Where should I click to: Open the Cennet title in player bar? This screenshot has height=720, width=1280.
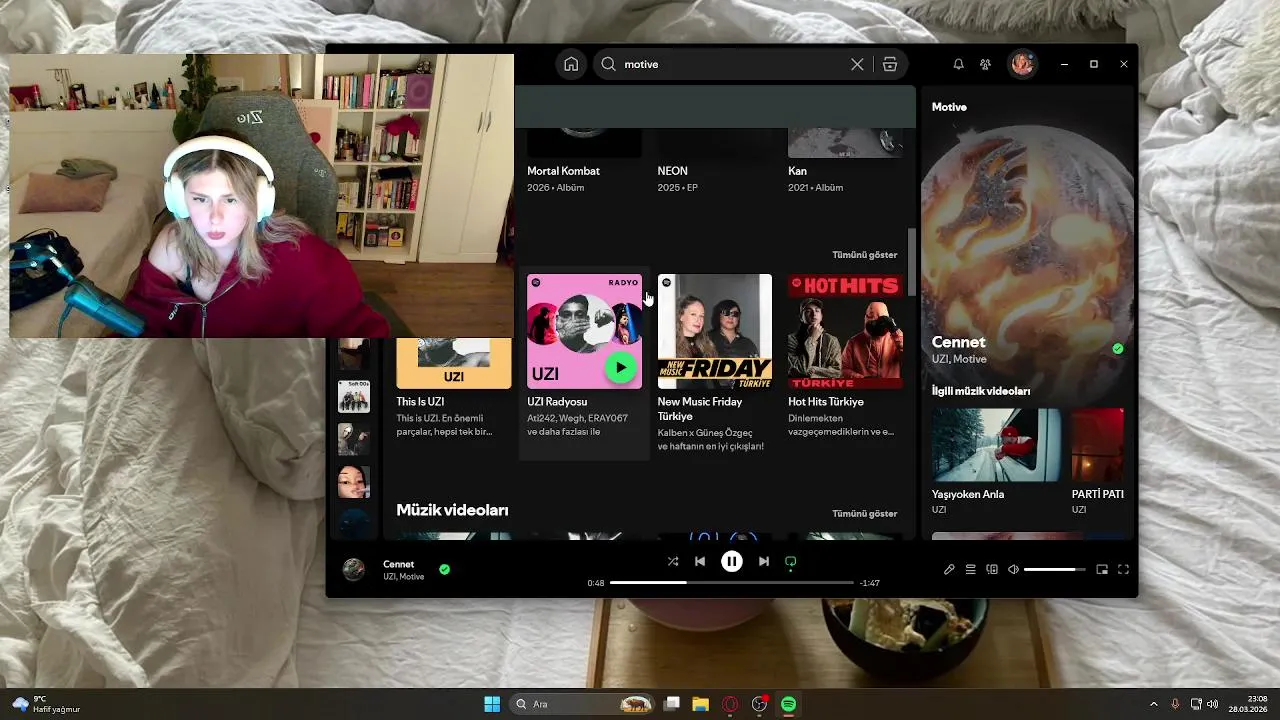(x=398, y=564)
